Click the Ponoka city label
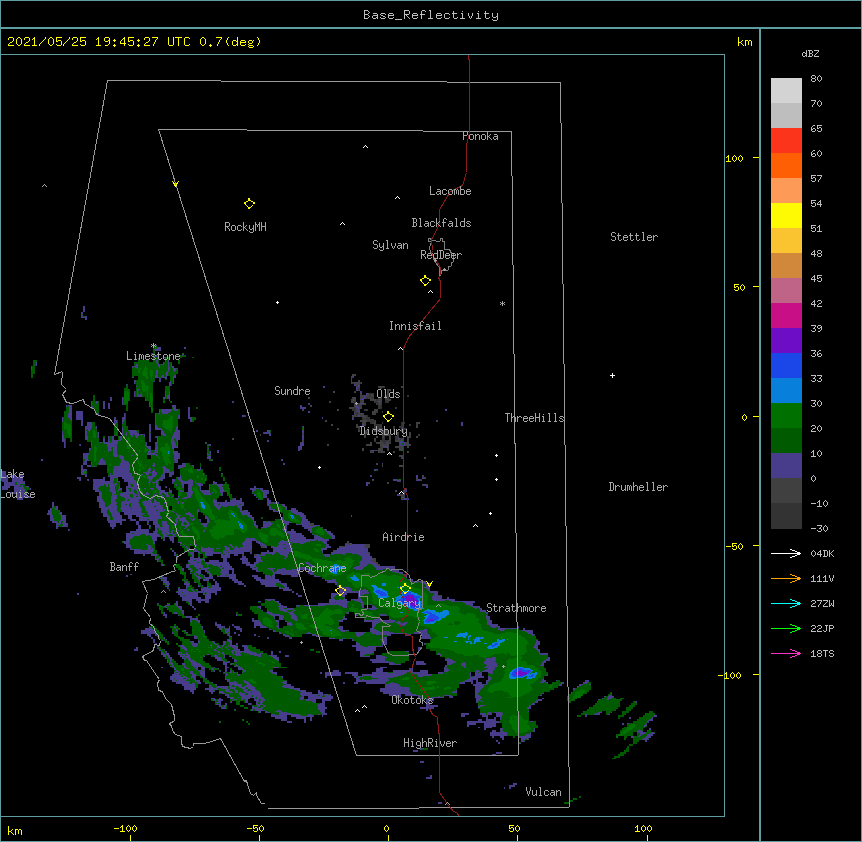 pos(480,136)
